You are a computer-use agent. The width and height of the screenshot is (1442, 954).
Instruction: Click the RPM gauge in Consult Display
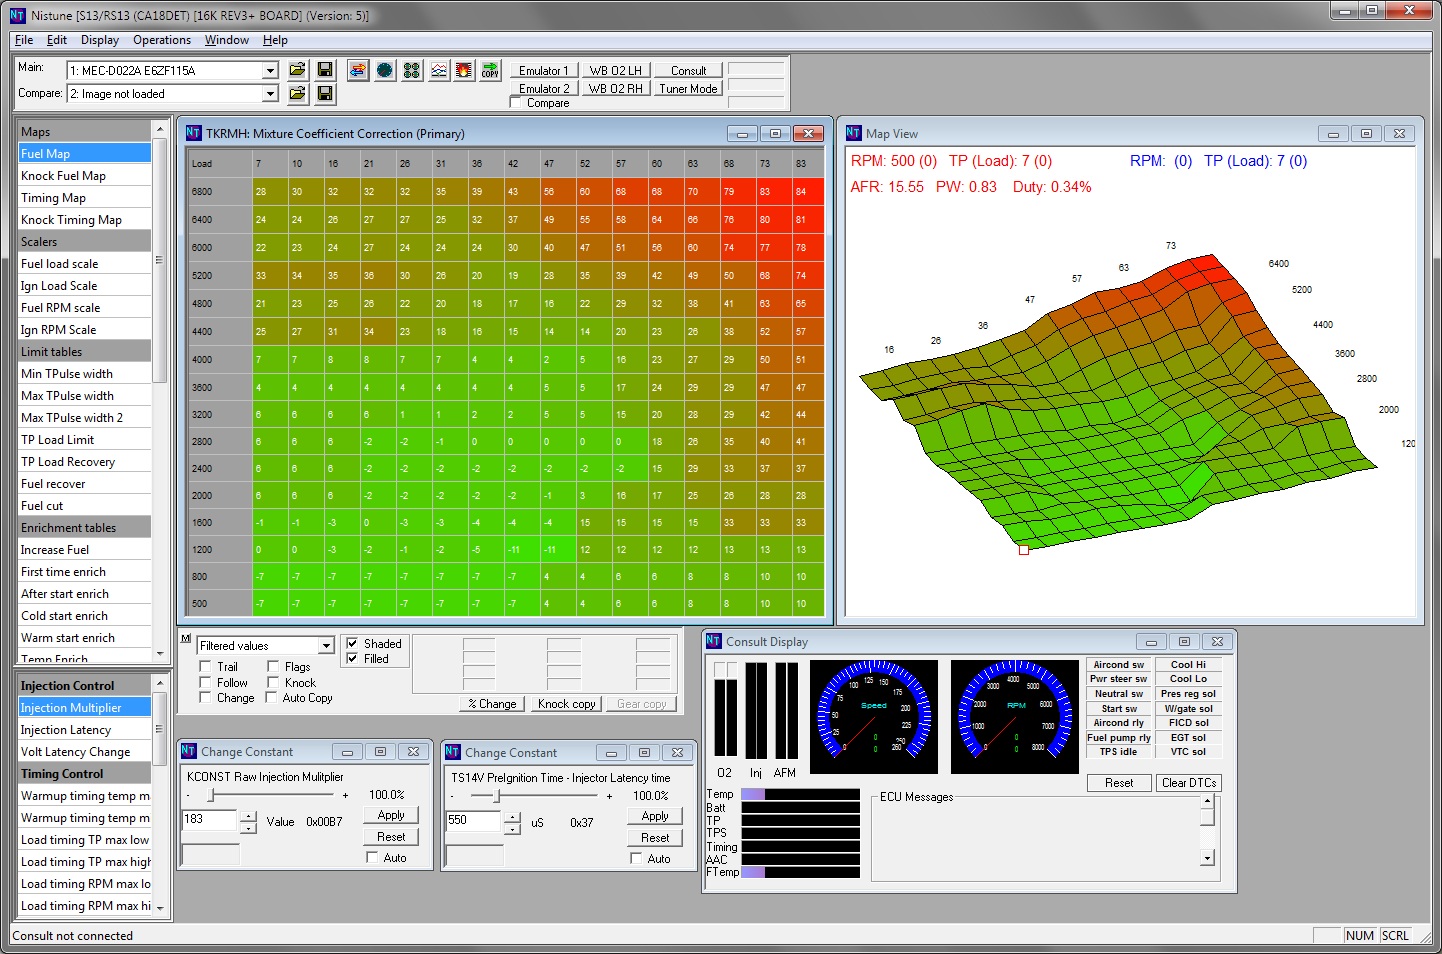(1015, 716)
